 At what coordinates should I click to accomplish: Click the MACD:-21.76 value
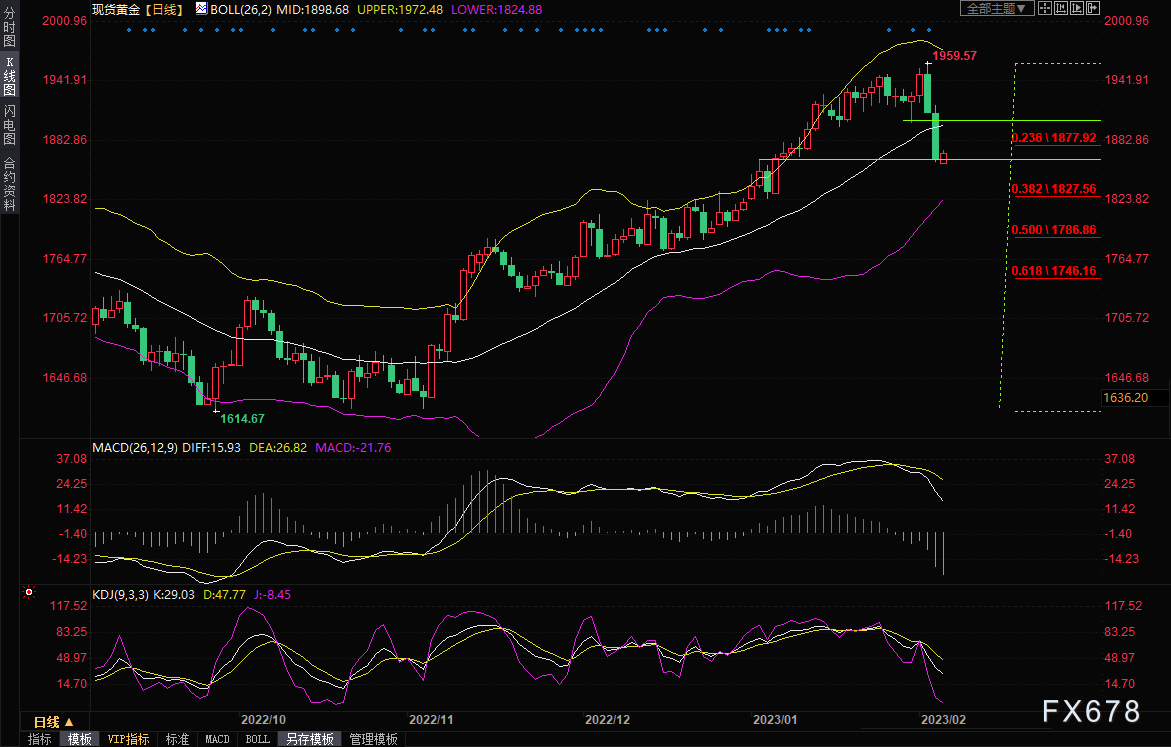pos(353,447)
